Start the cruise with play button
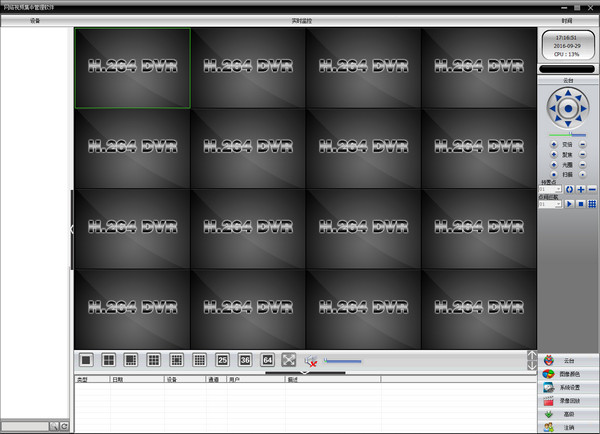 (x=569, y=204)
